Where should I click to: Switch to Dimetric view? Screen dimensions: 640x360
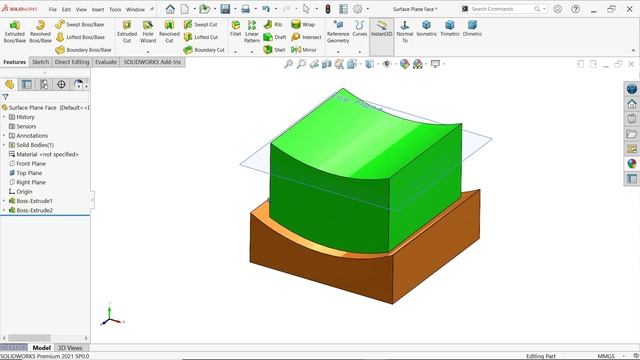pyautogui.click(x=472, y=29)
